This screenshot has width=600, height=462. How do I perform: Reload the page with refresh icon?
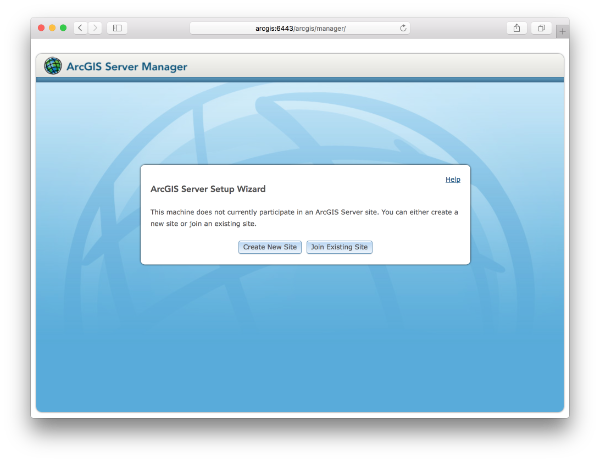tap(403, 28)
